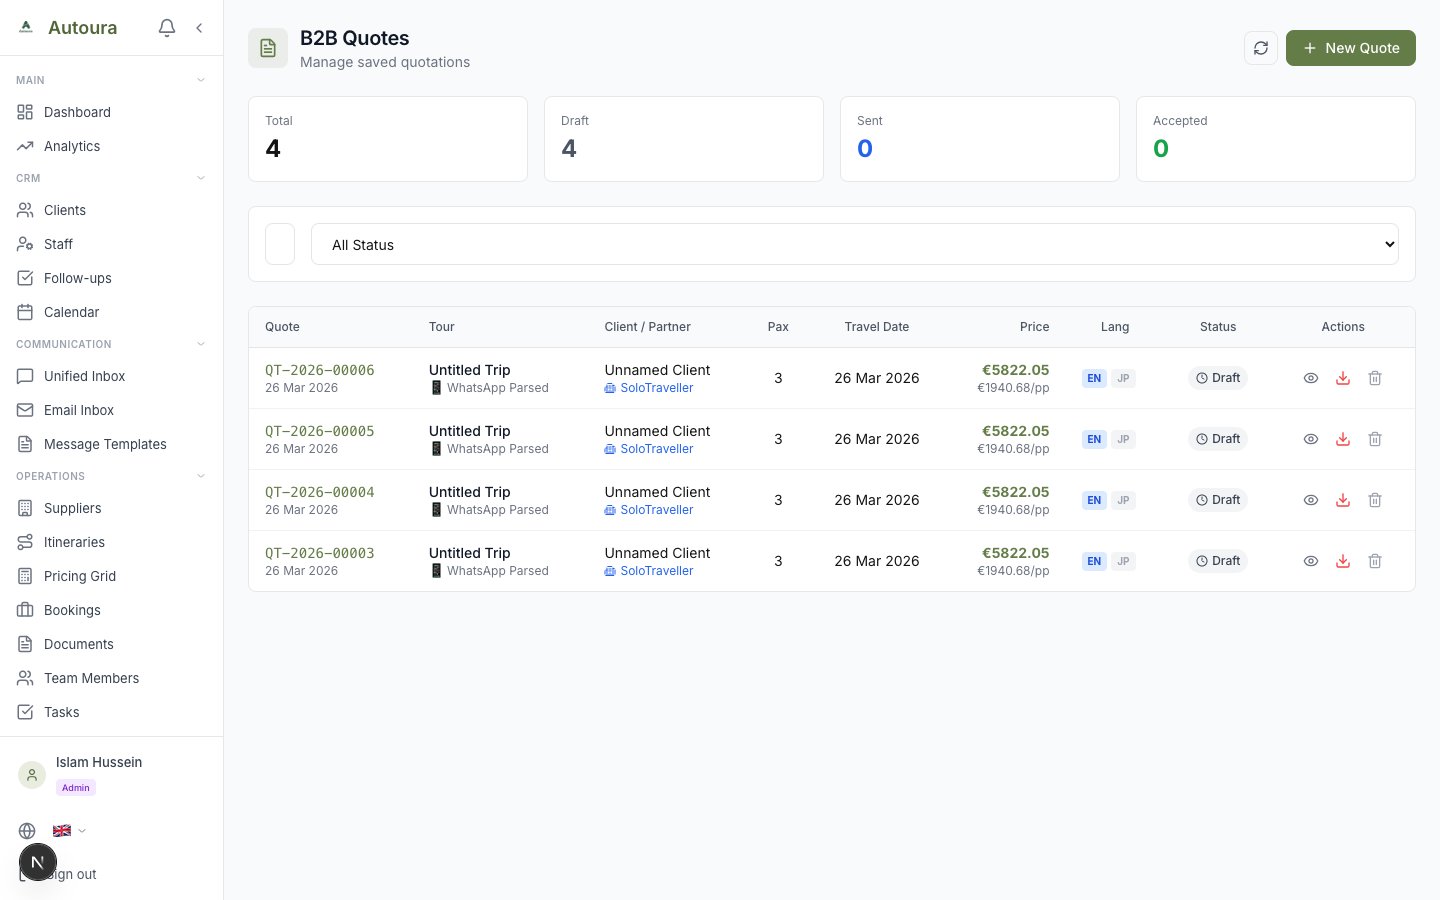1440x900 pixels.
Task: Collapse the OPERATIONS sidebar section
Action: click(x=201, y=476)
